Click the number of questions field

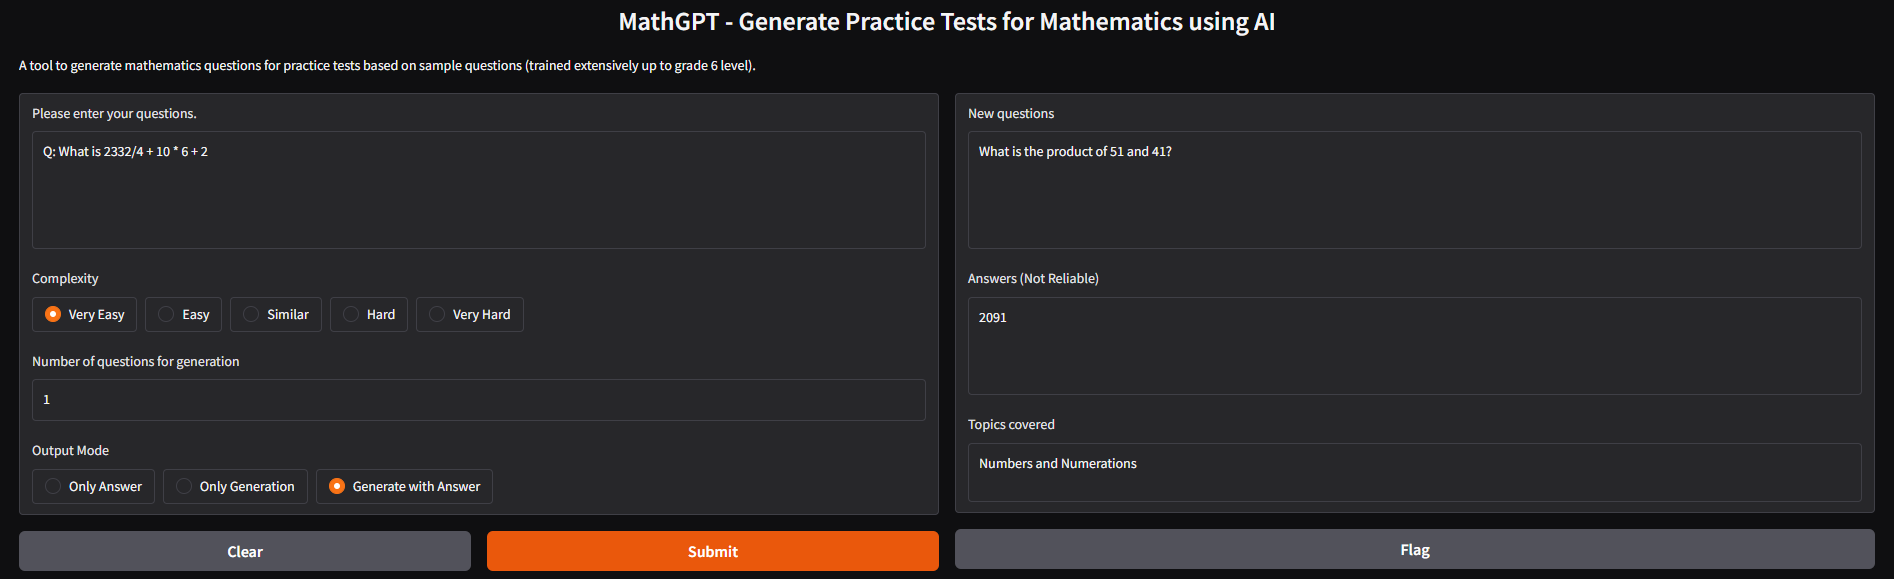point(478,400)
